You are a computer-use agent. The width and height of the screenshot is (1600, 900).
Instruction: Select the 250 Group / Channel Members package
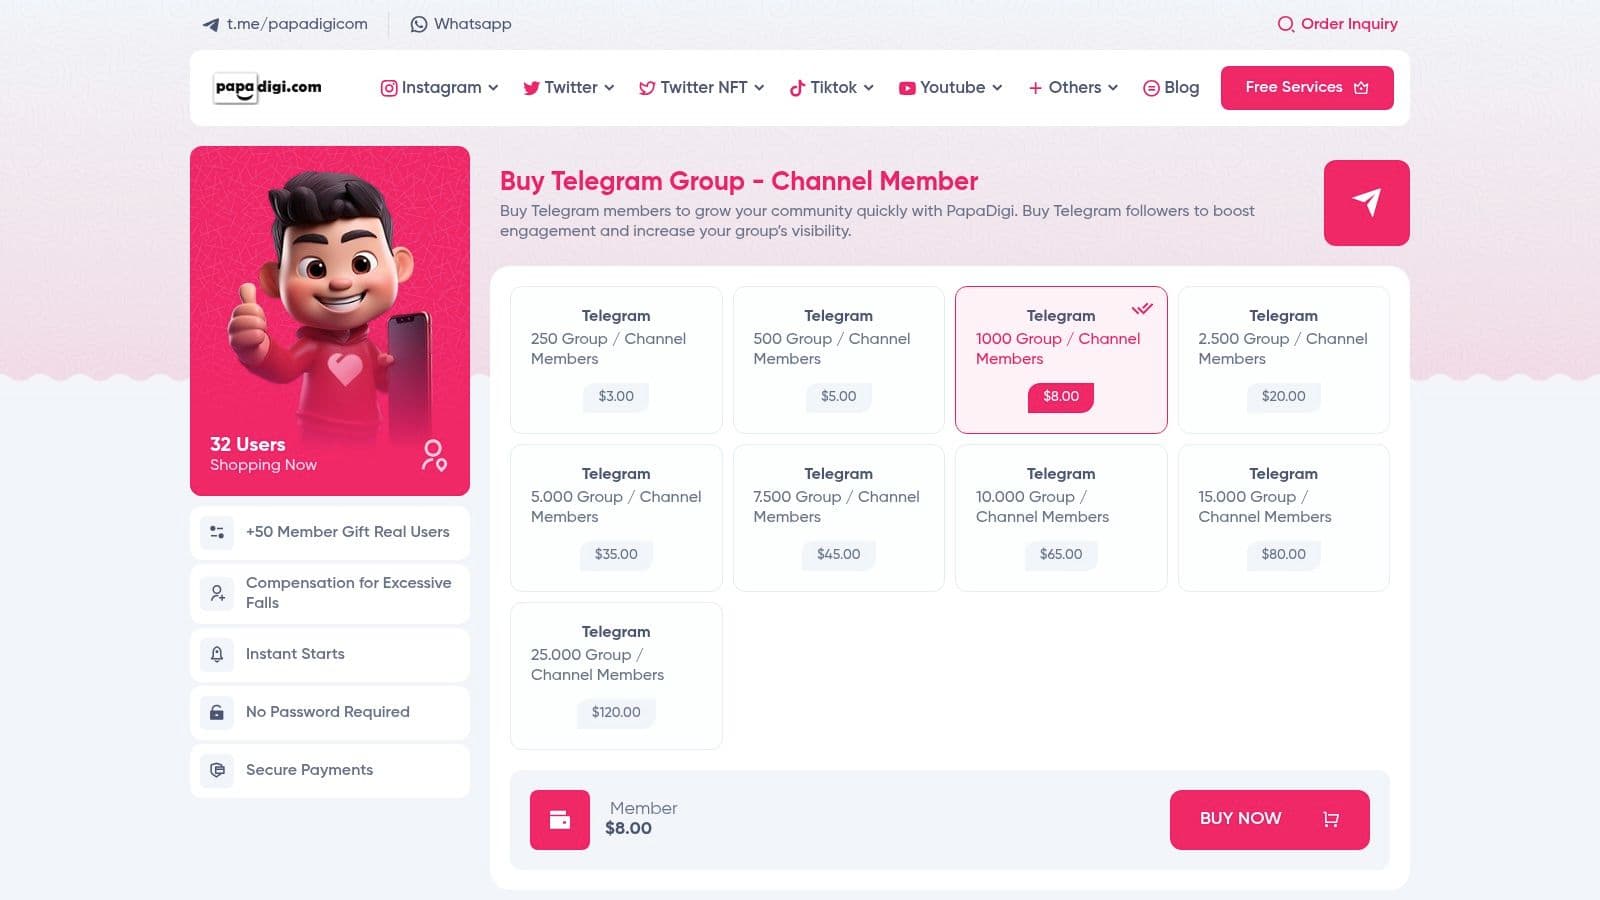[616, 360]
